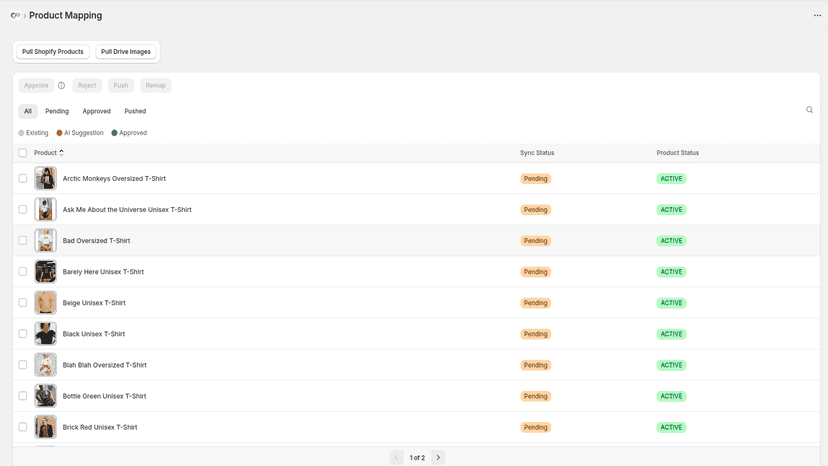This screenshot has height=466, width=828.
Task: Click the app logo icon in breadcrumb
Action: [x=15, y=15]
